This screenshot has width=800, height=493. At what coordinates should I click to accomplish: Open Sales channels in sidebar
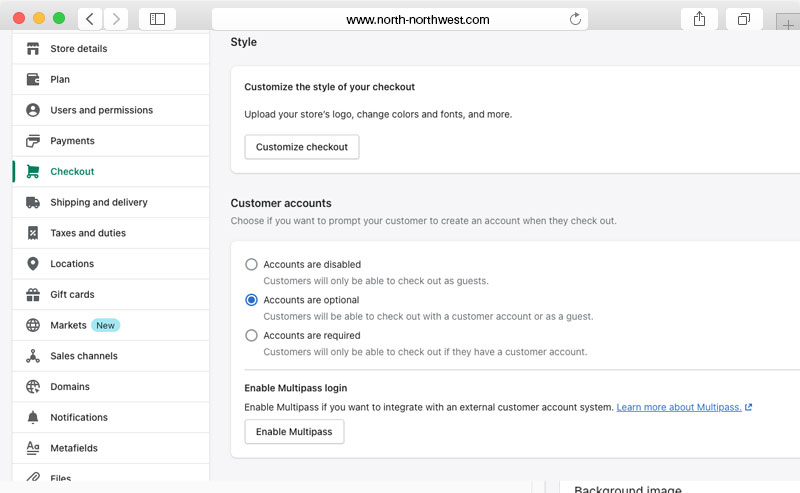[84, 356]
